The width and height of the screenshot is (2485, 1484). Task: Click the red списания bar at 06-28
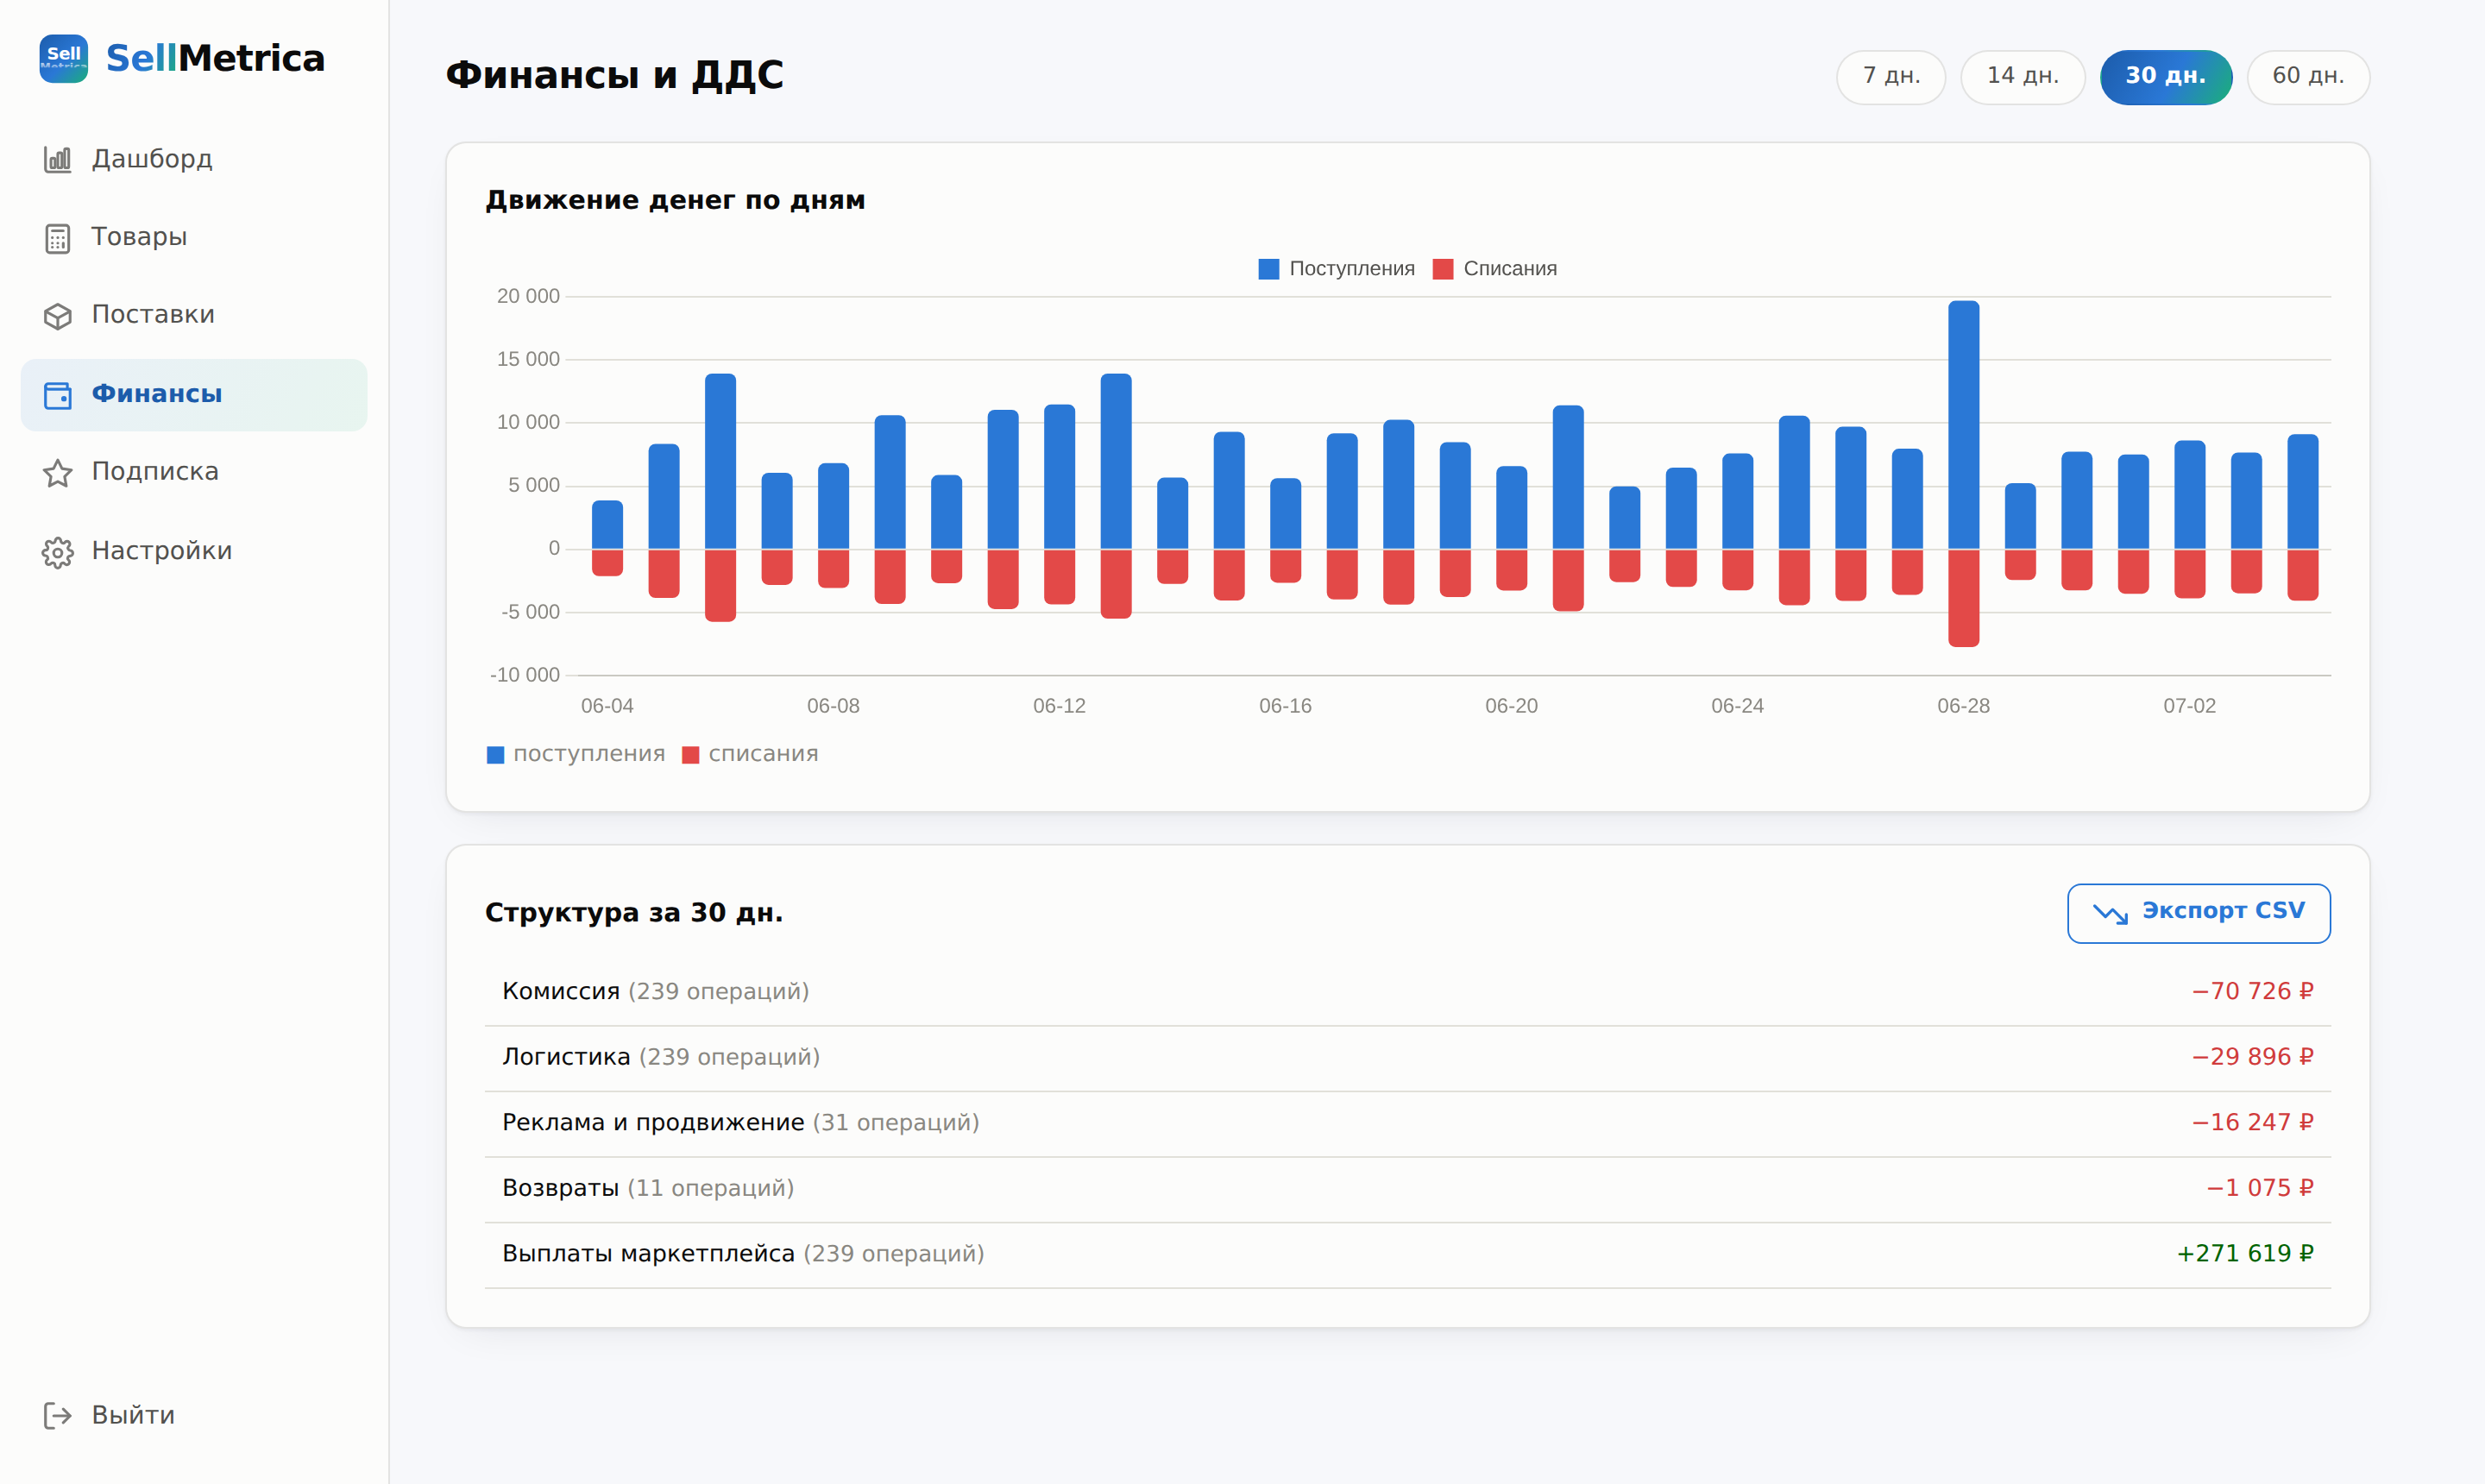click(1964, 598)
